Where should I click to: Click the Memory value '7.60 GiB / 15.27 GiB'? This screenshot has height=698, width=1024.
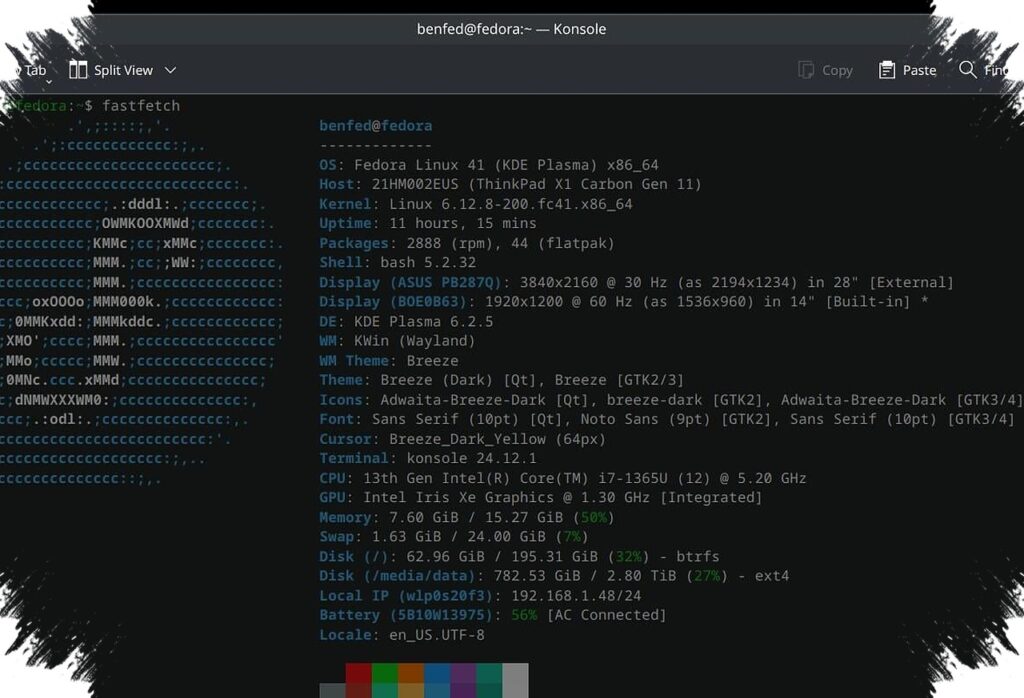[476, 517]
